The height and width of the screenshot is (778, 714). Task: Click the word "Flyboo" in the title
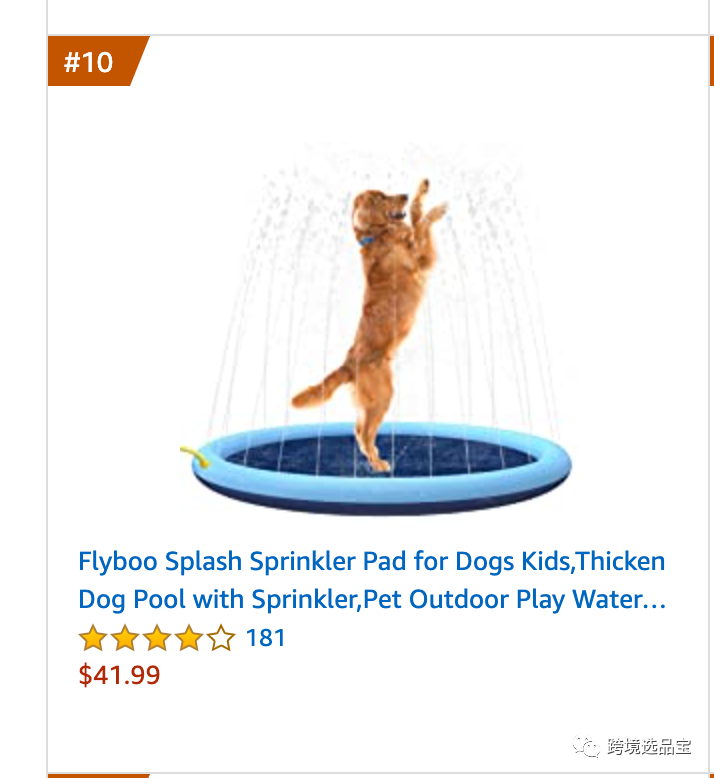[120, 561]
